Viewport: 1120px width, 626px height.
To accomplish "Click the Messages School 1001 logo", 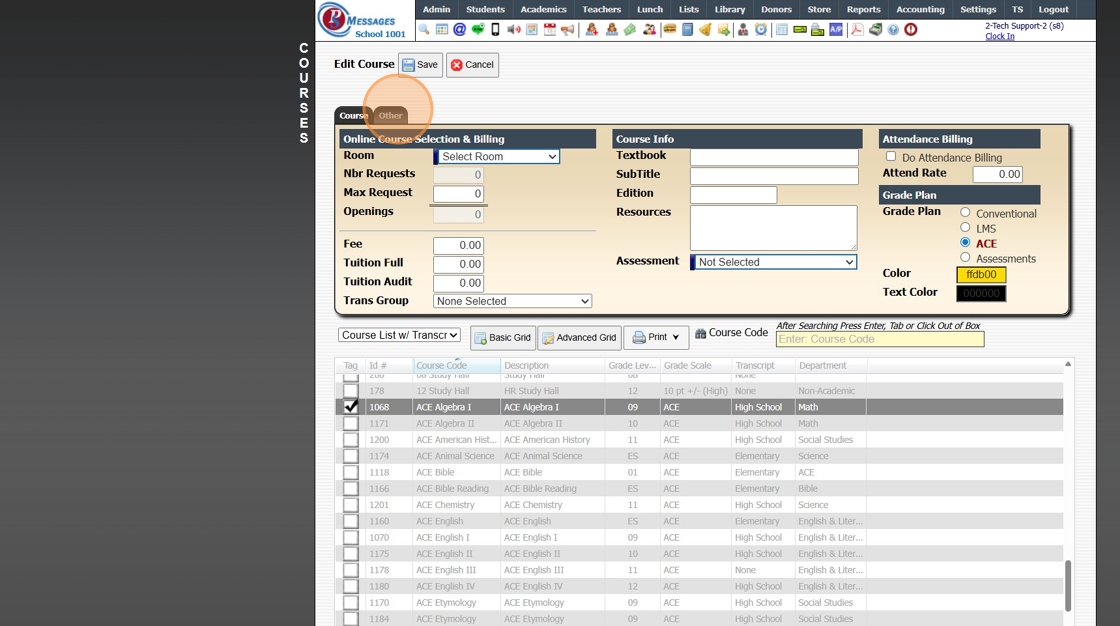I will [x=363, y=21].
